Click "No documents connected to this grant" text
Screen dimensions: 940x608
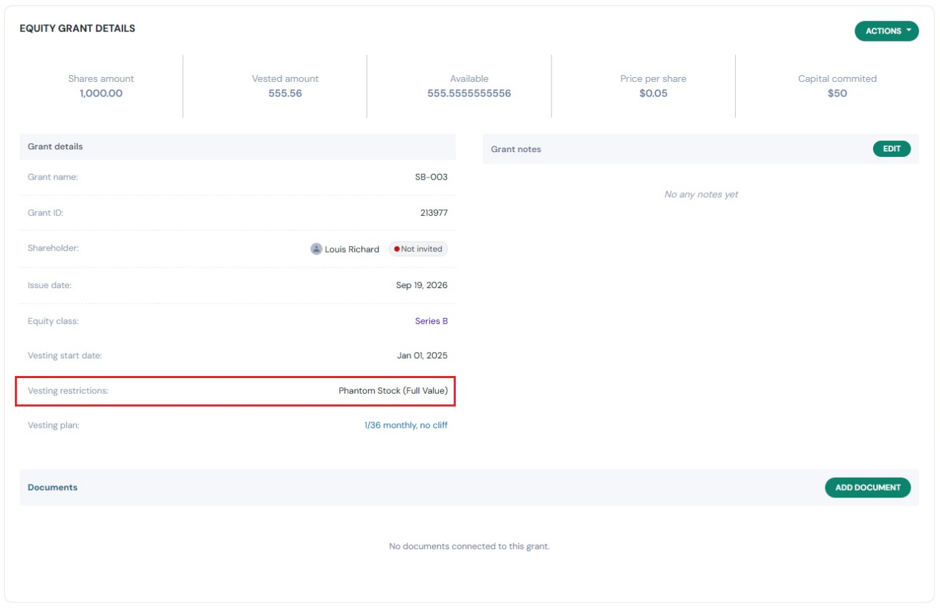[469, 546]
